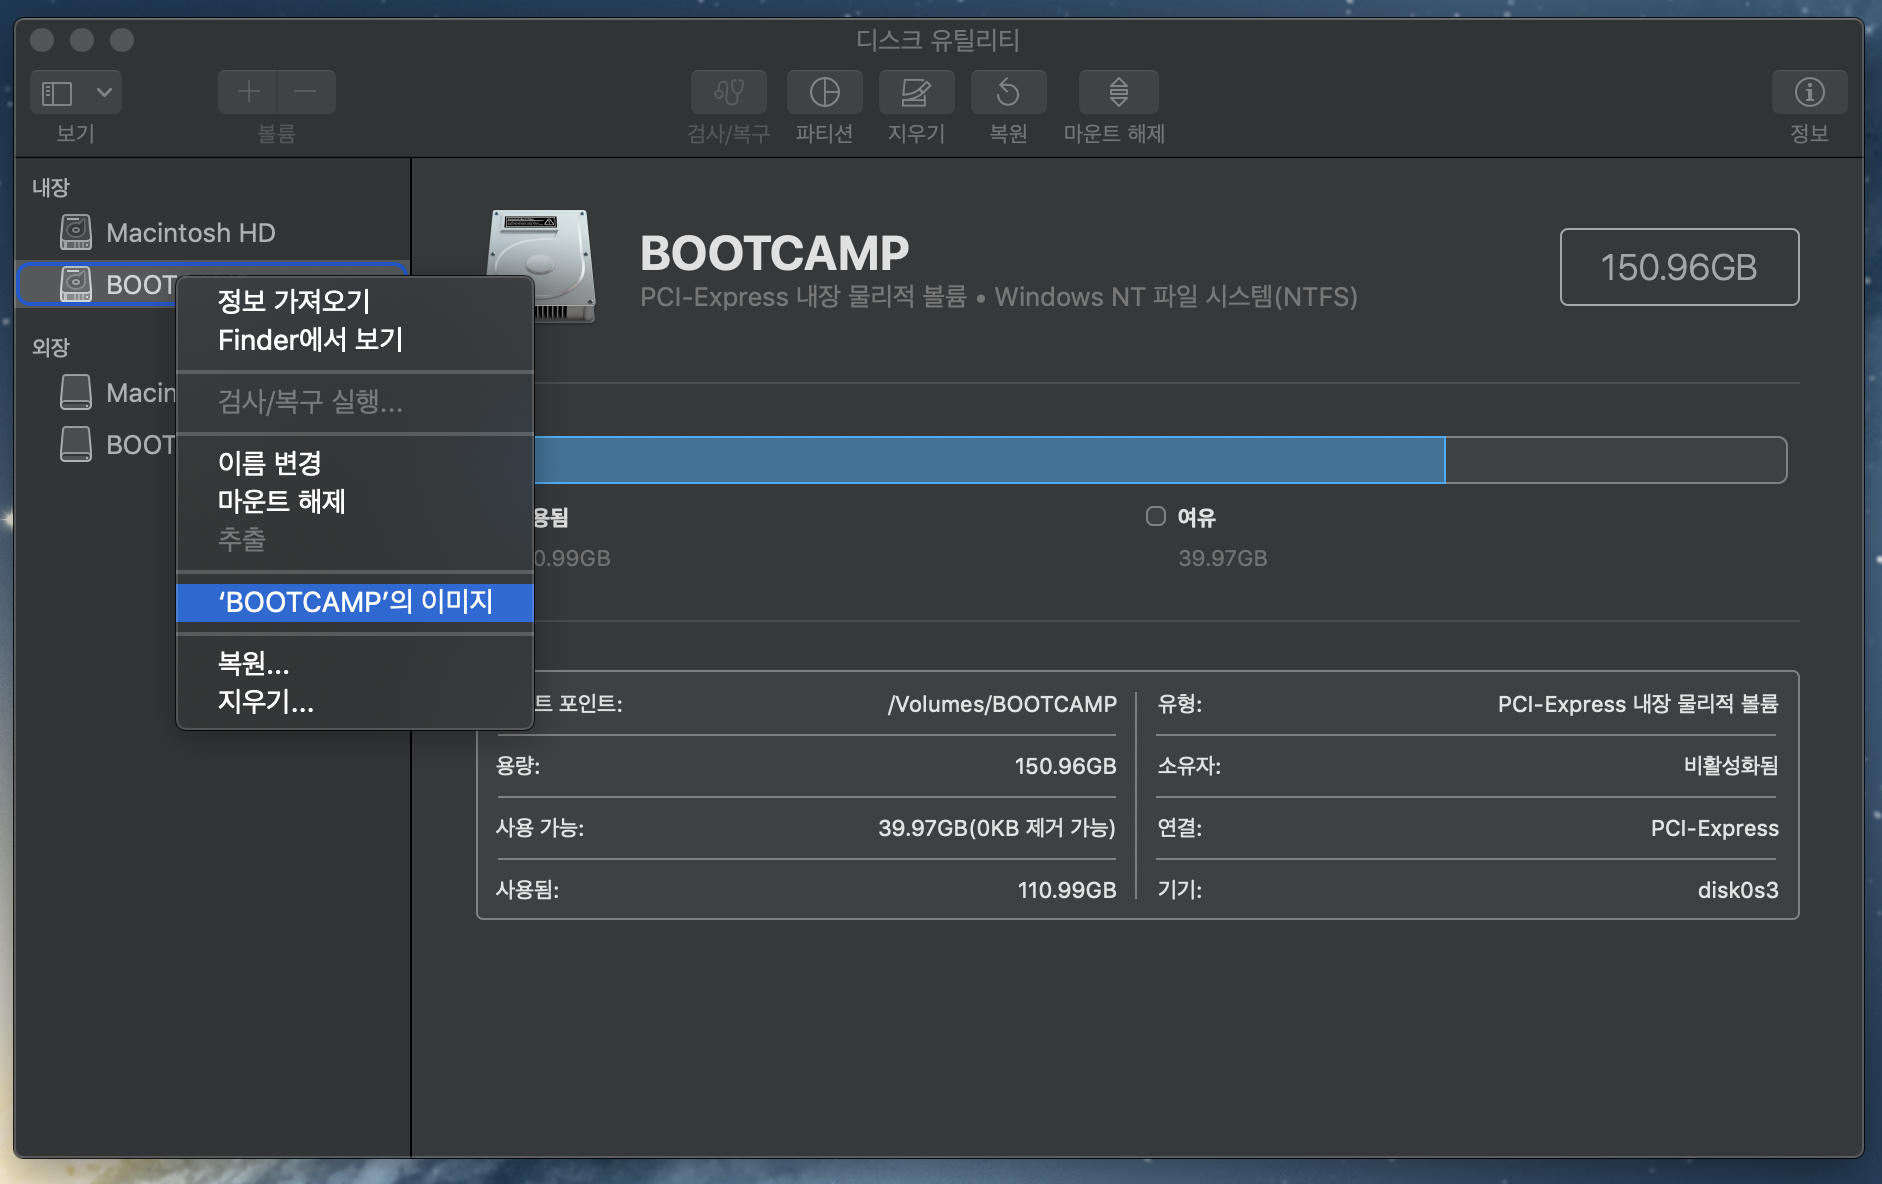Choose 복원... in context menu
Screen dimensions: 1882x1184
tap(355, 663)
